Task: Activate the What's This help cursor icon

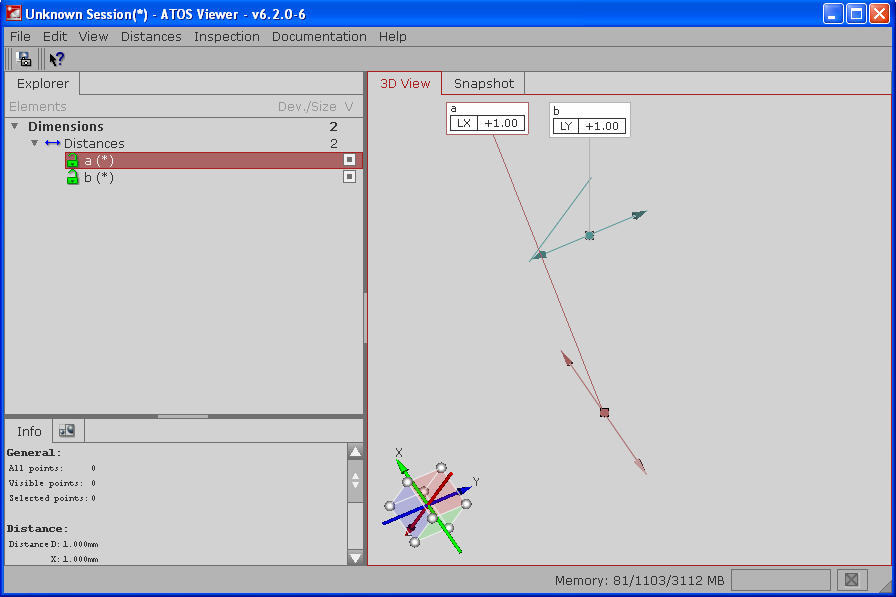Action: 57,59
